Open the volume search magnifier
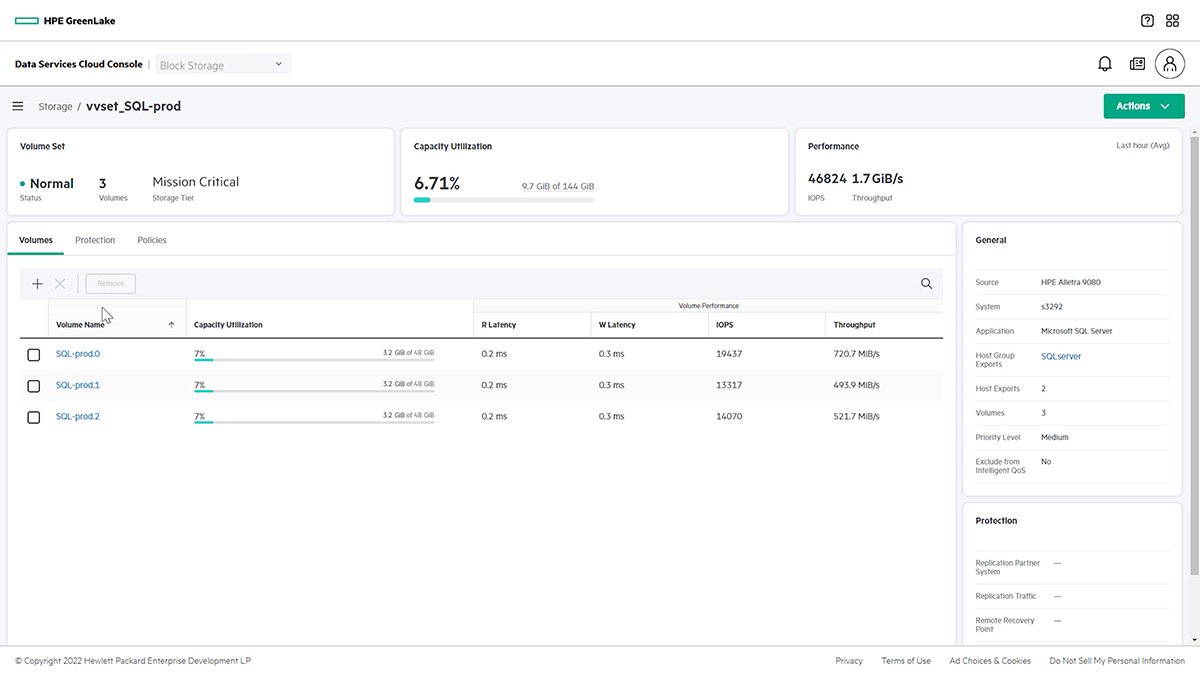This screenshot has height=675, width=1200. [x=926, y=283]
